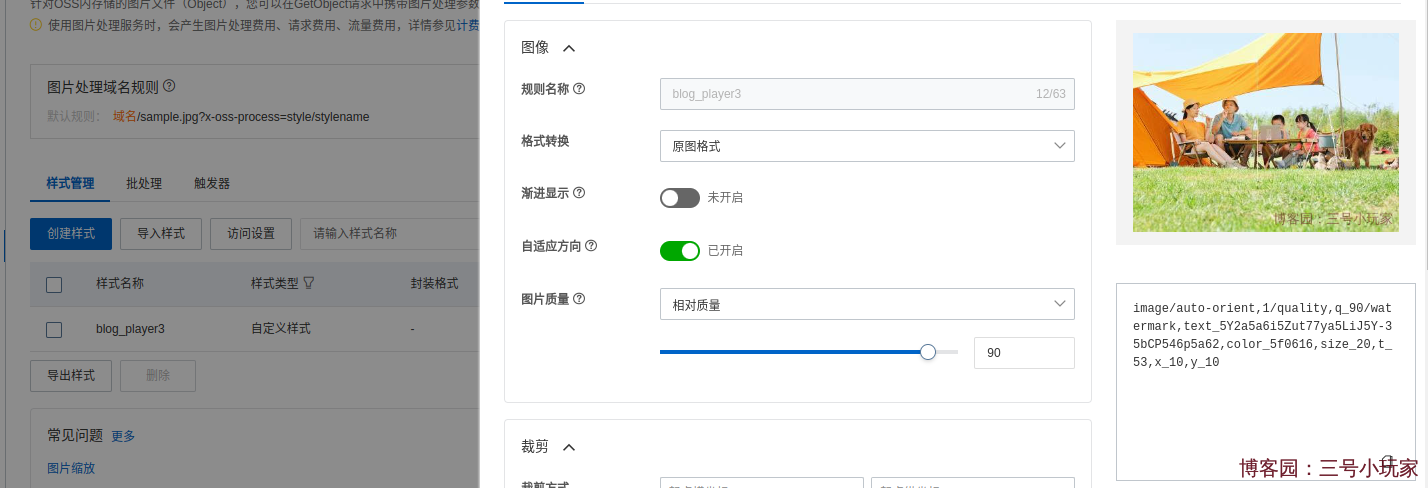Screen dimensions: 1428x488
Task: Switch to the 触发器 tab
Action: 212,183
